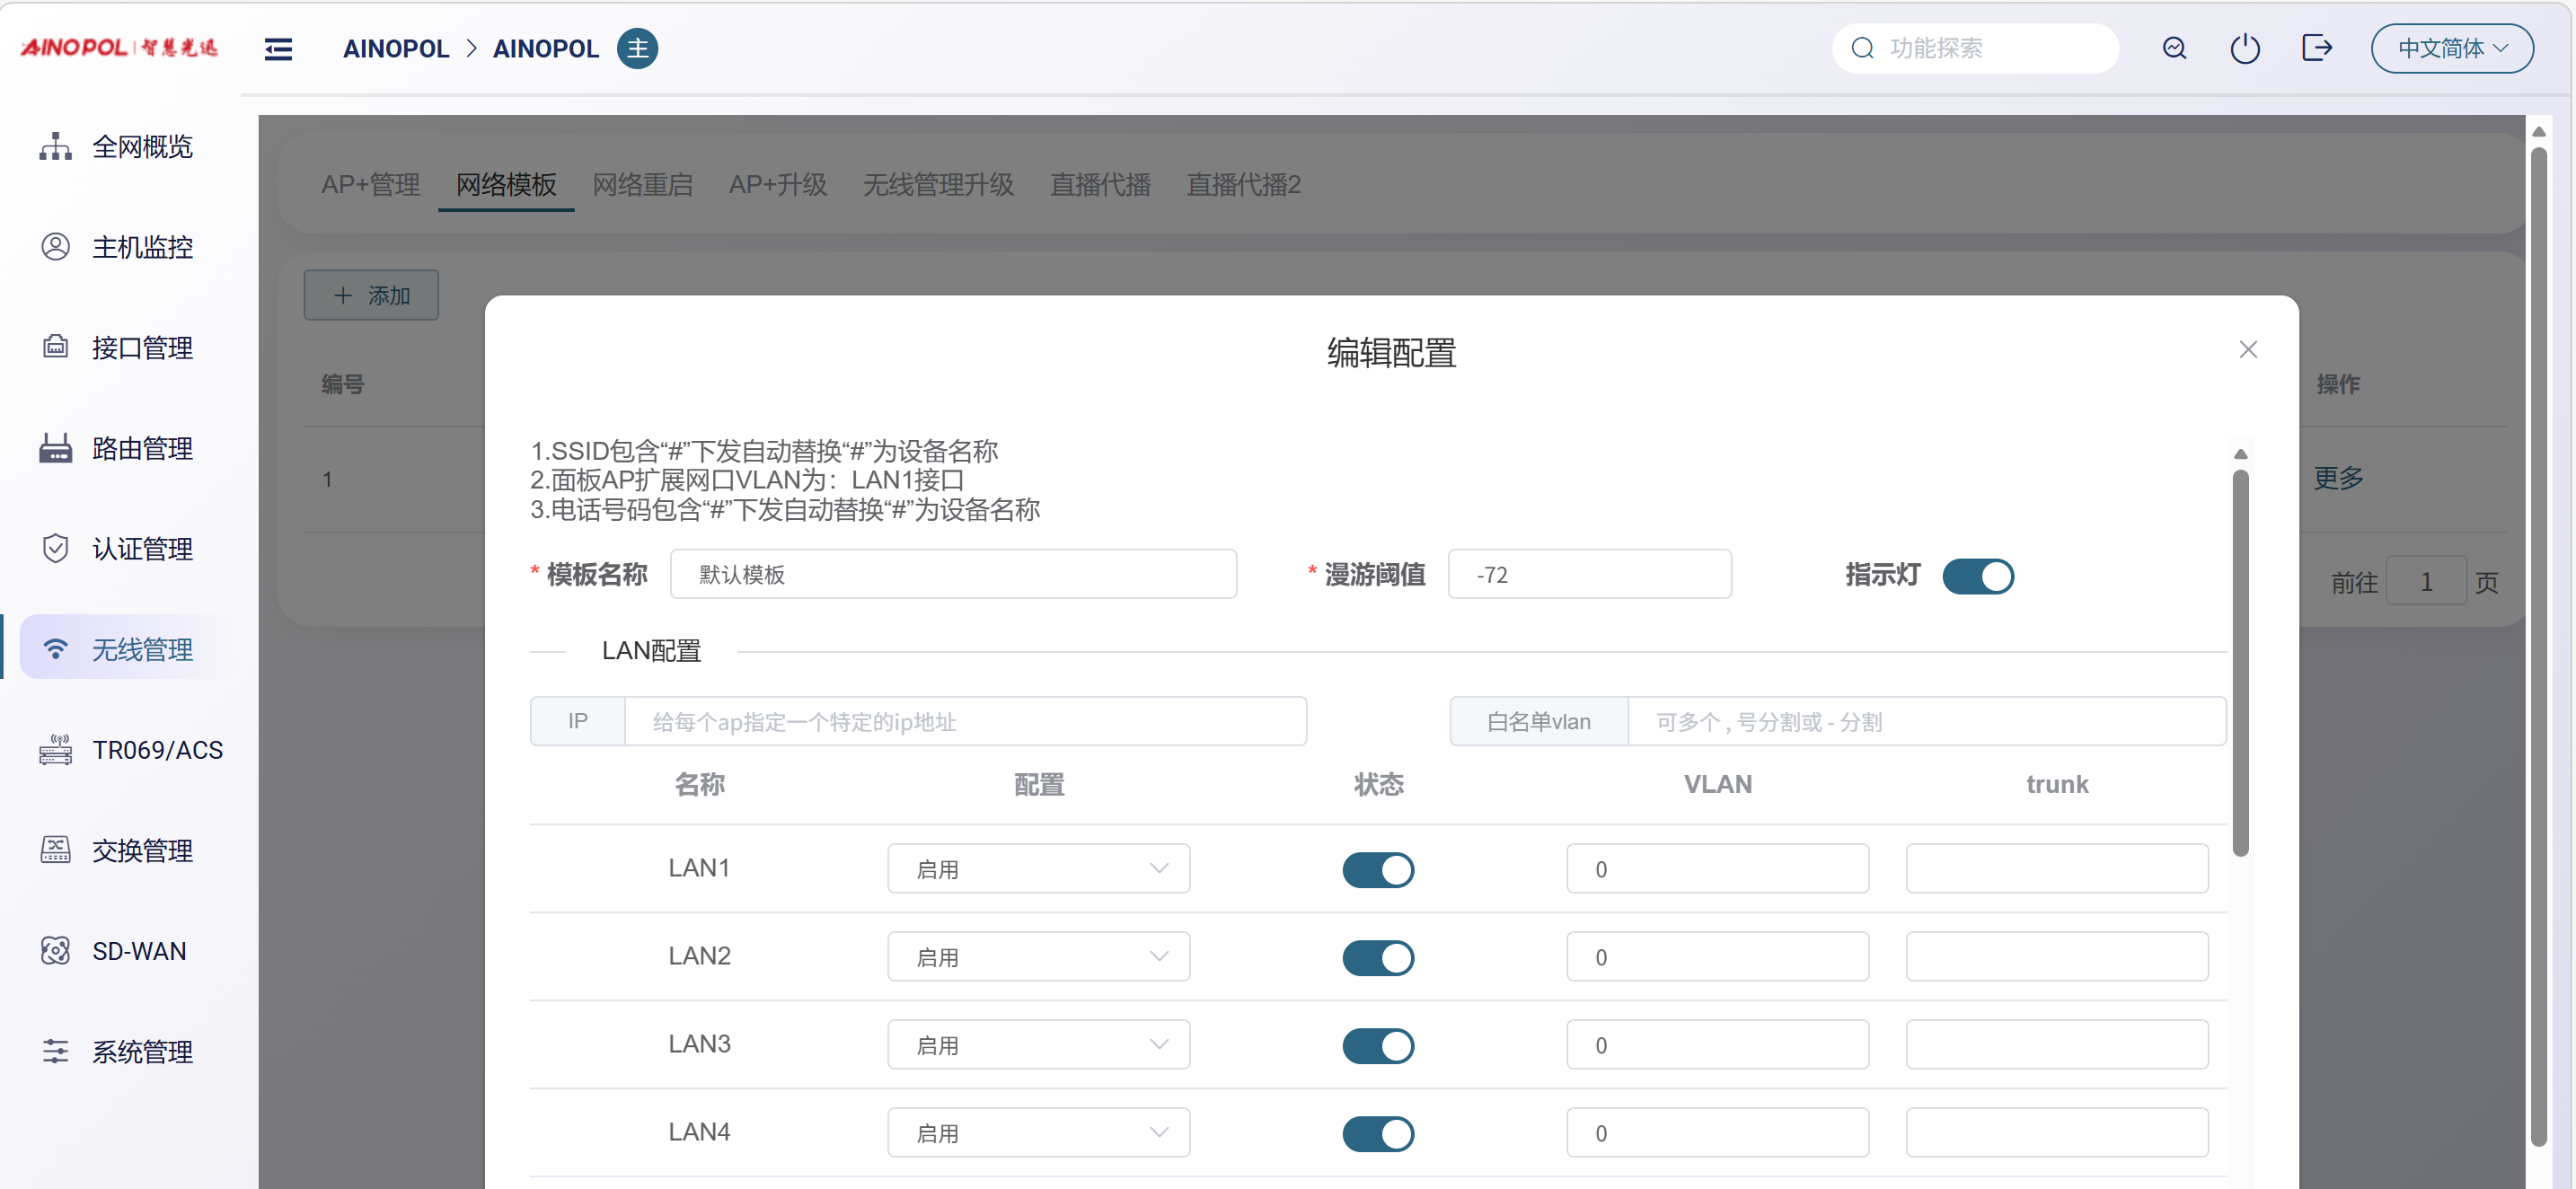The height and width of the screenshot is (1189, 2576).
Task: Click the logout icon in header
Action: coord(2316,48)
